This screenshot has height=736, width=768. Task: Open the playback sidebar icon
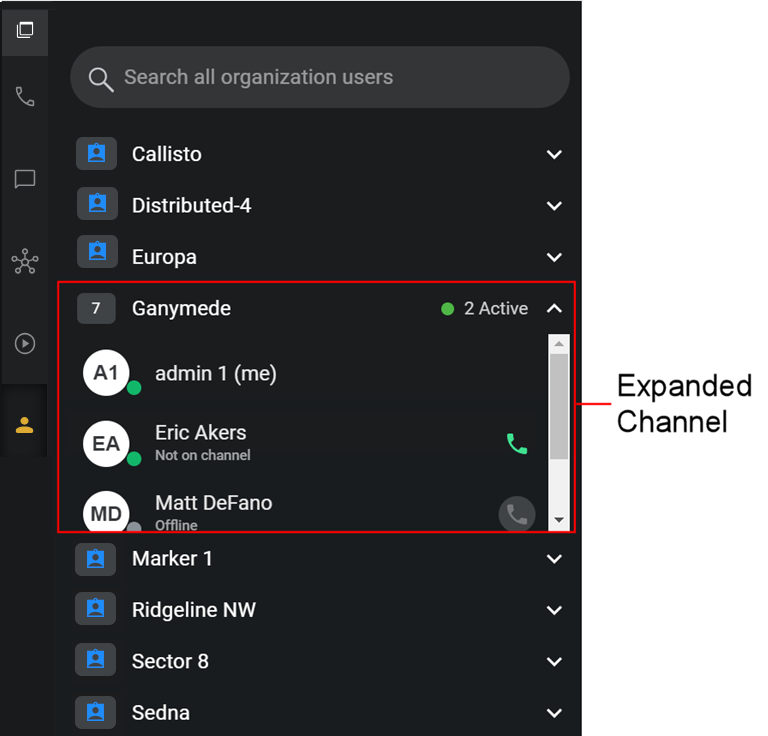tap(25, 343)
